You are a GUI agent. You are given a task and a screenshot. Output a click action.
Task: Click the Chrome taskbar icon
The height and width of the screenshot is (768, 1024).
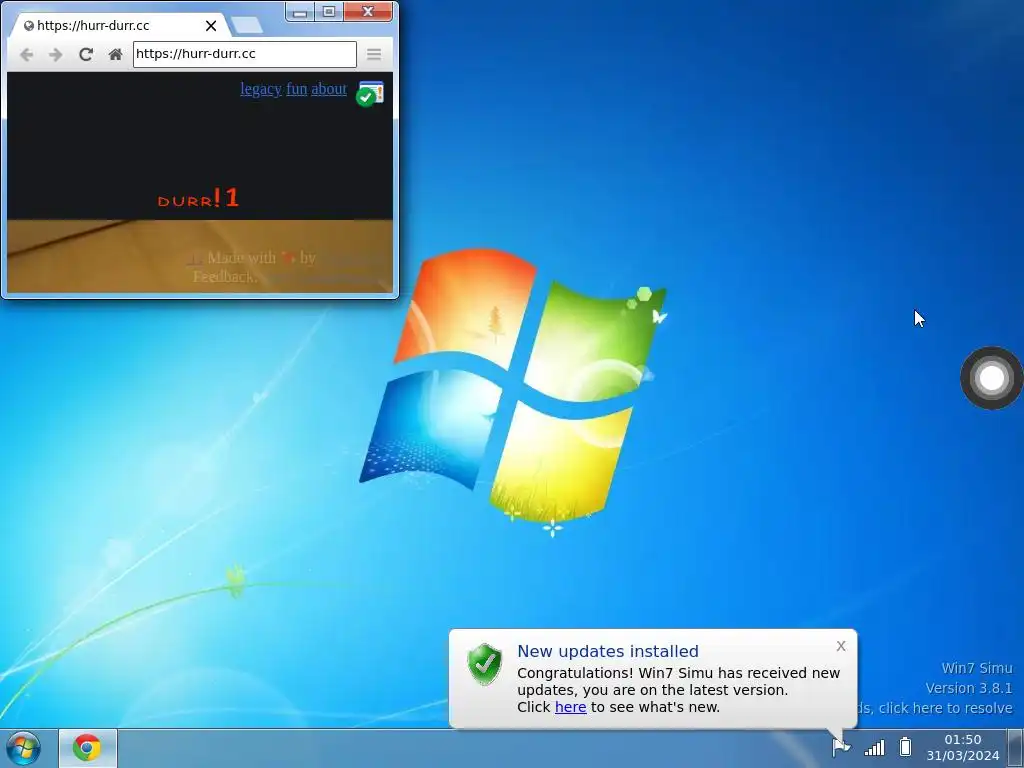pos(88,748)
